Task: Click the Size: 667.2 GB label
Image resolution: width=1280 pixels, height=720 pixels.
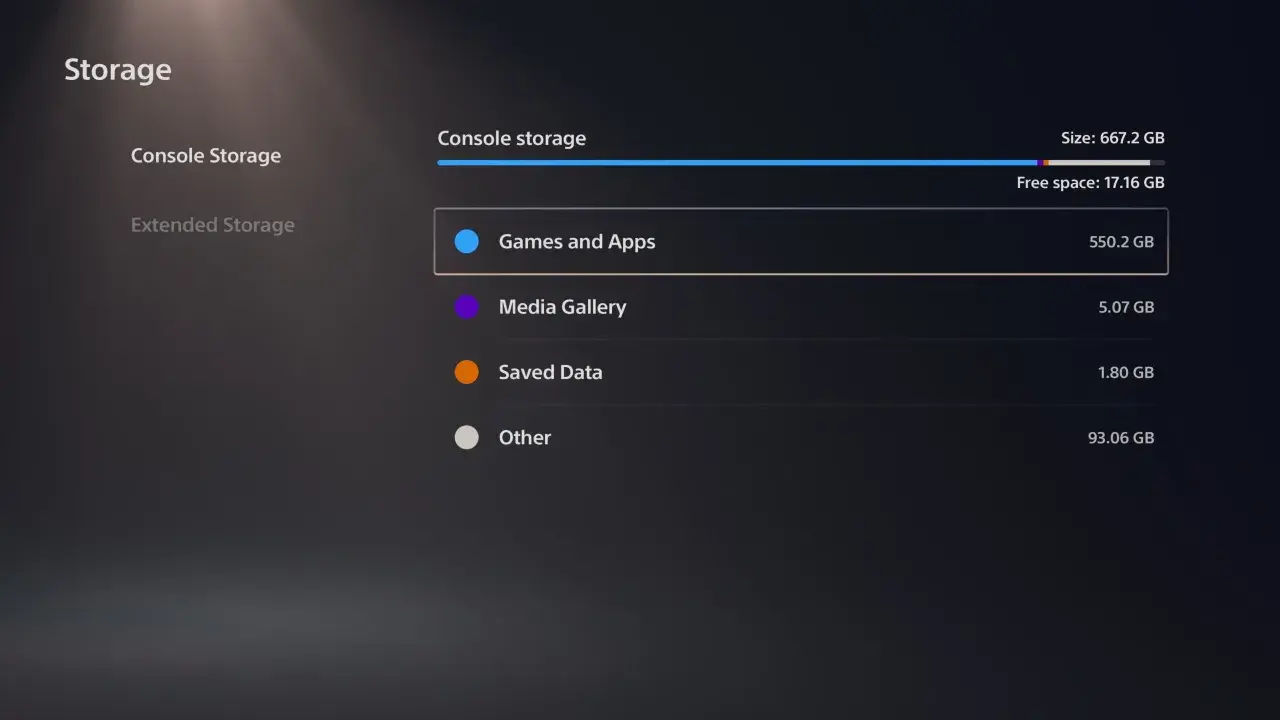Action: pos(1112,138)
